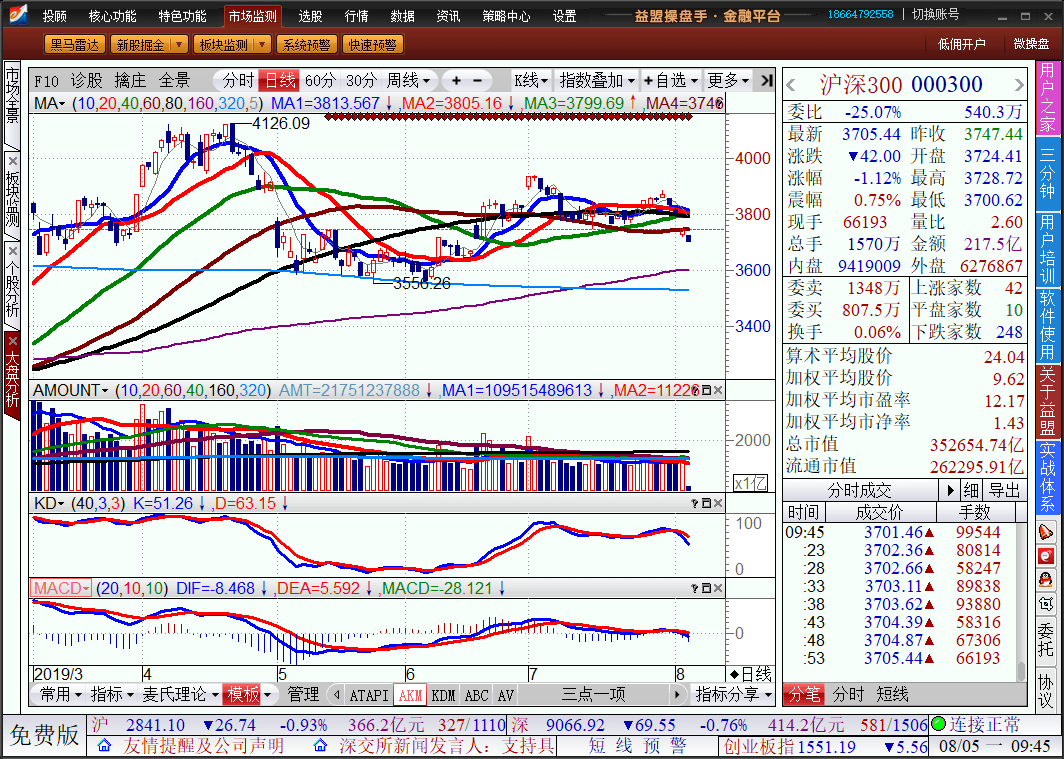Open the MA indicator dropdown
This screenshot has width=1064, height=759.
tap(50, 104)
